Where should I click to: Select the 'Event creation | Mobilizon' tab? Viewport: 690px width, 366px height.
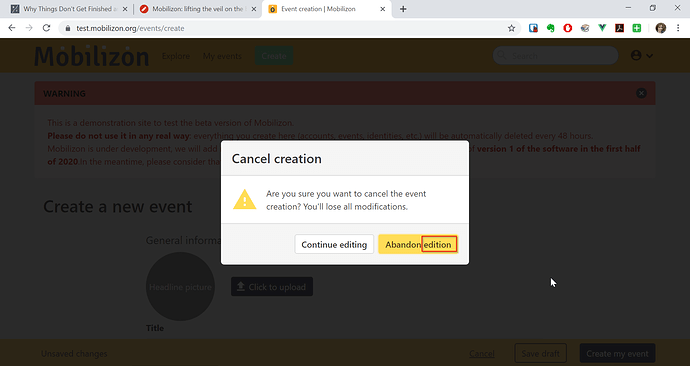pos(326,9)
